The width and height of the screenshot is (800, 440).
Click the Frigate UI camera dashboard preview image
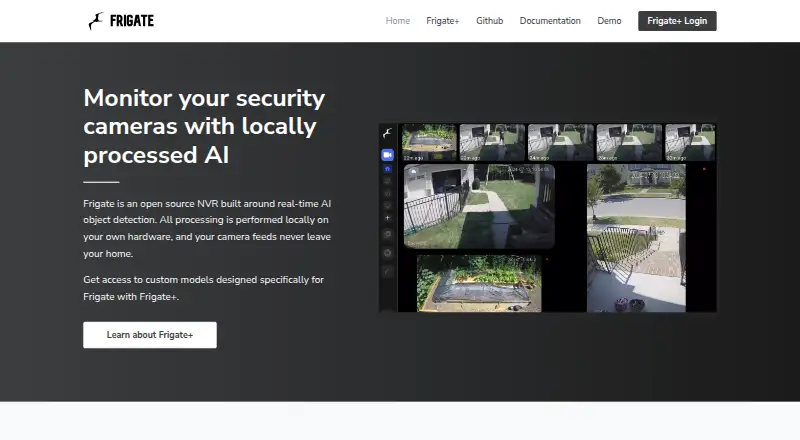pyautogui.click(x=547, y=217)
